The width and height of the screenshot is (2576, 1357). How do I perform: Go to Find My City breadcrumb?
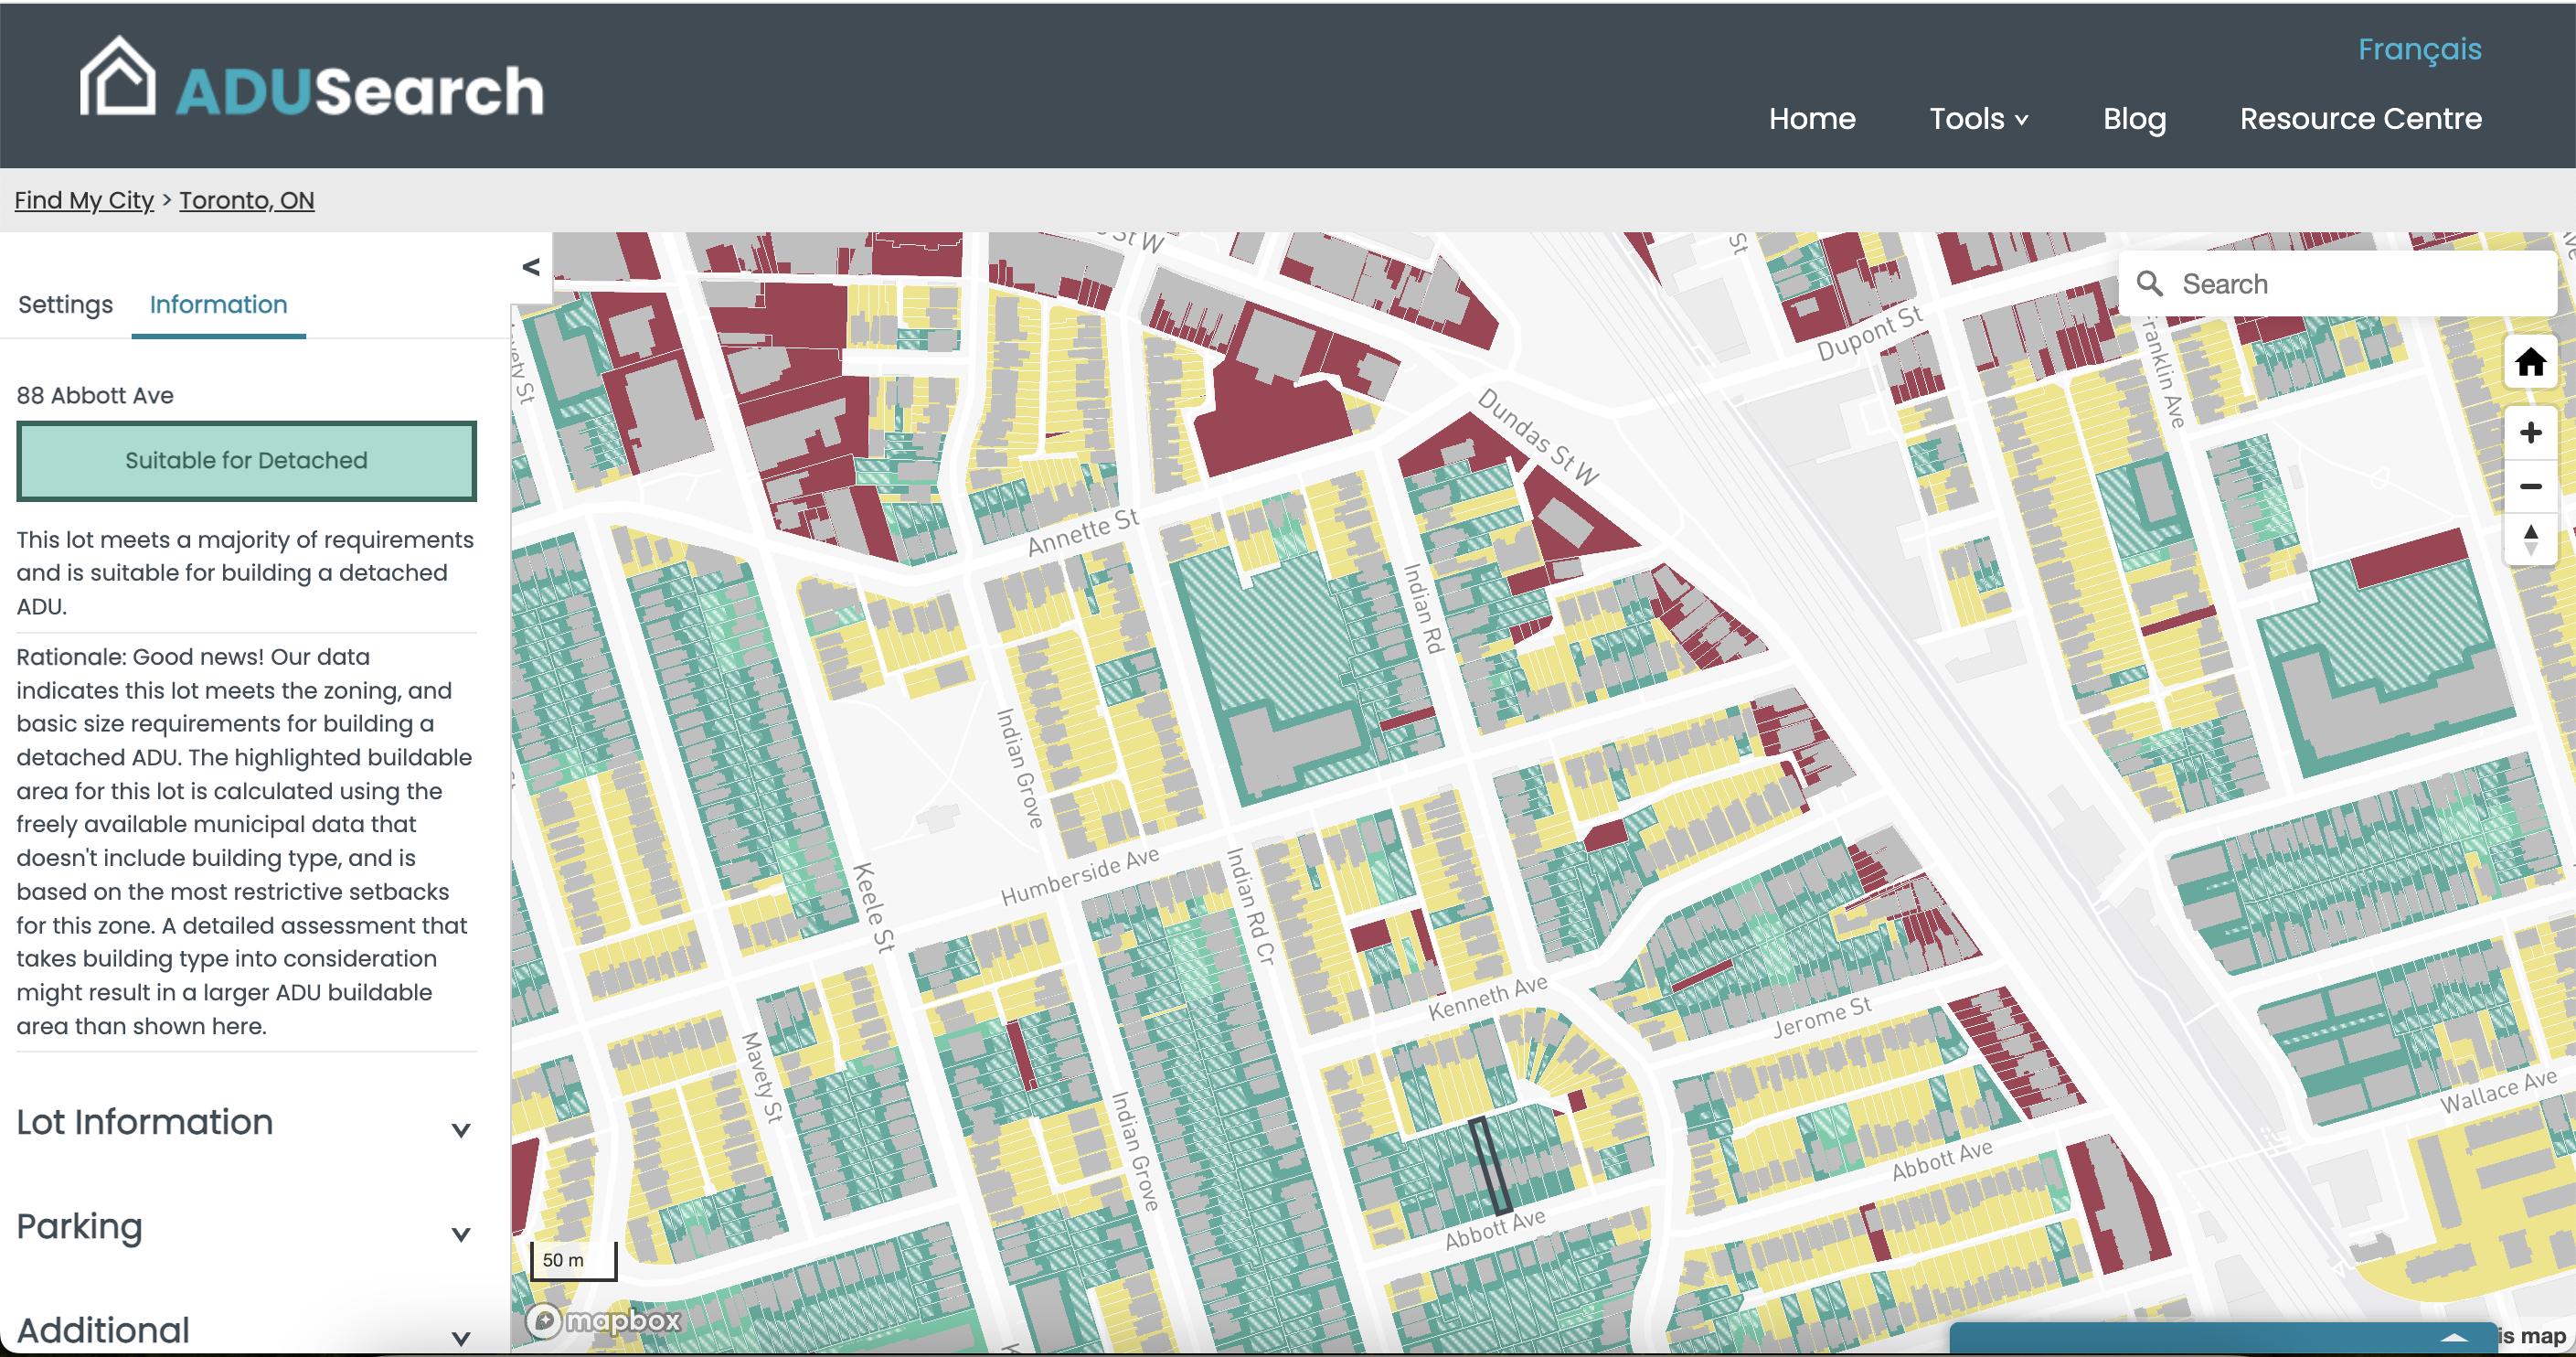pos(84,200)
